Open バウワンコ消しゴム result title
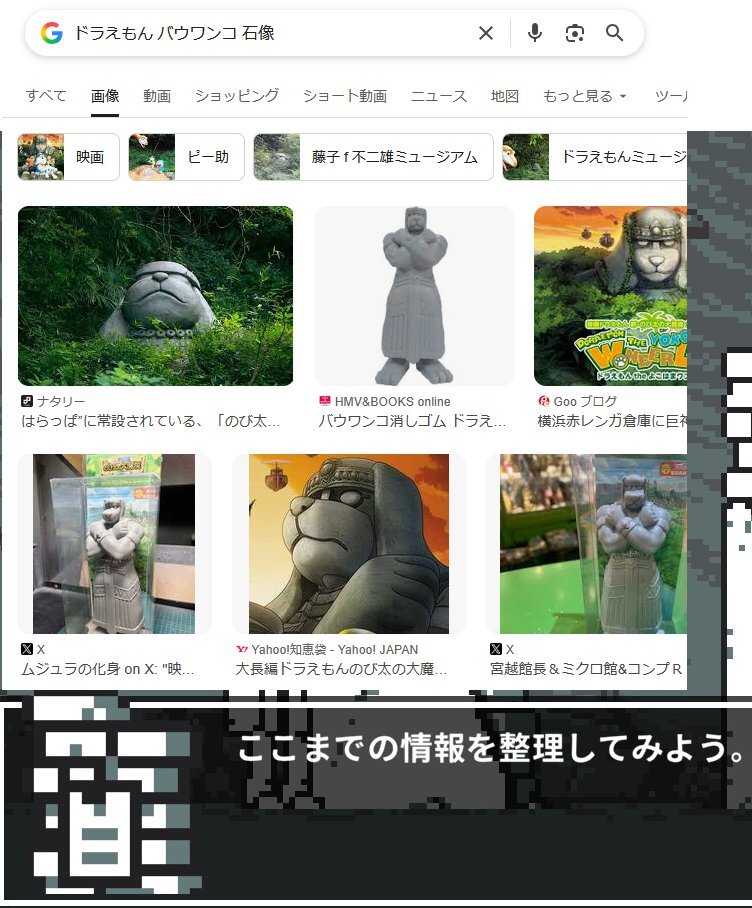The height and width of the screenshot is (908, 752). tap(412, 421)
